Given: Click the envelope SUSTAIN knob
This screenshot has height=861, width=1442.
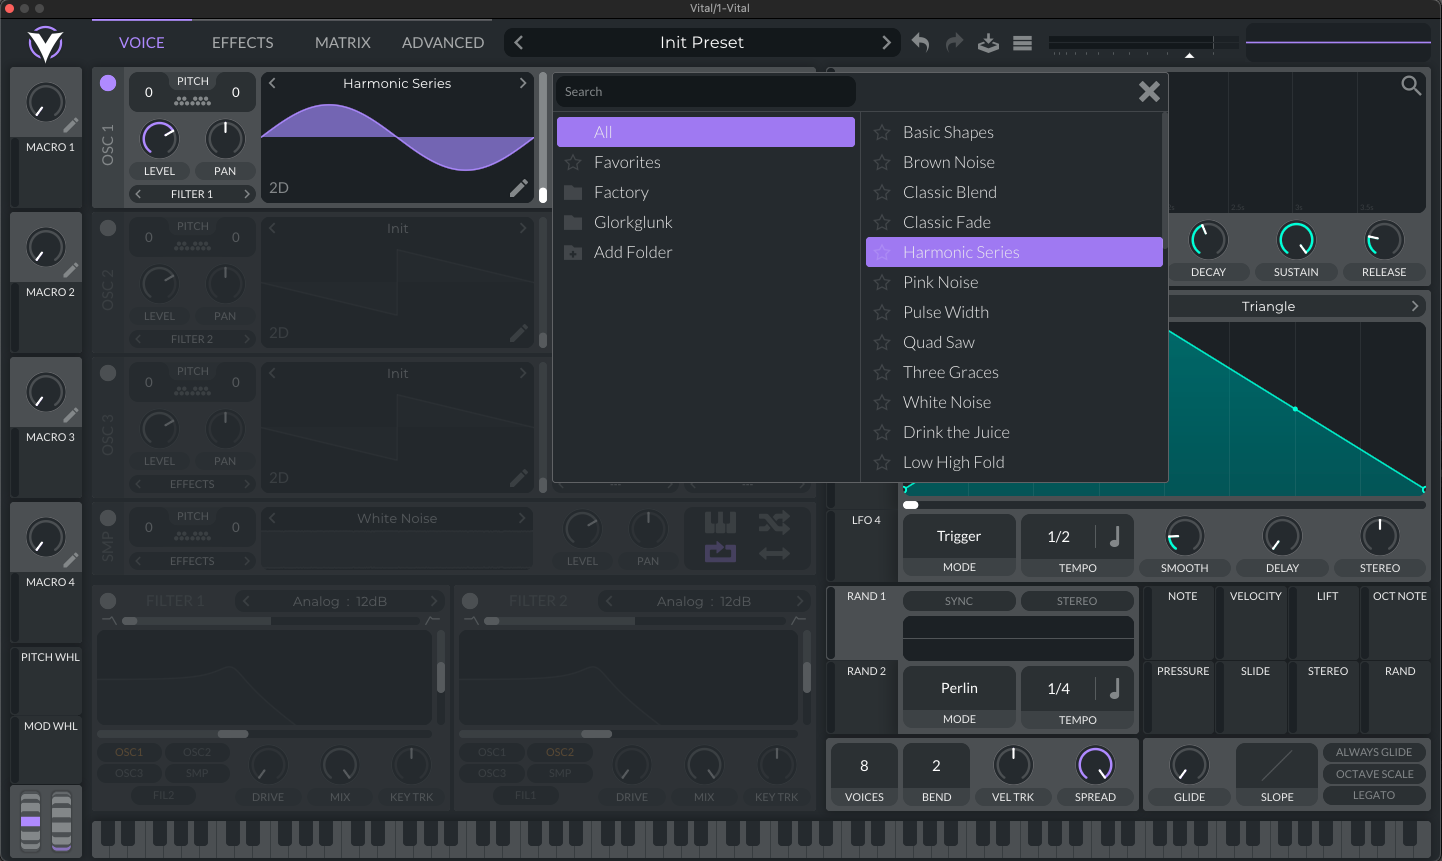Looking at the screenshot, I should pyautogui.click(x=1296, y=240).
